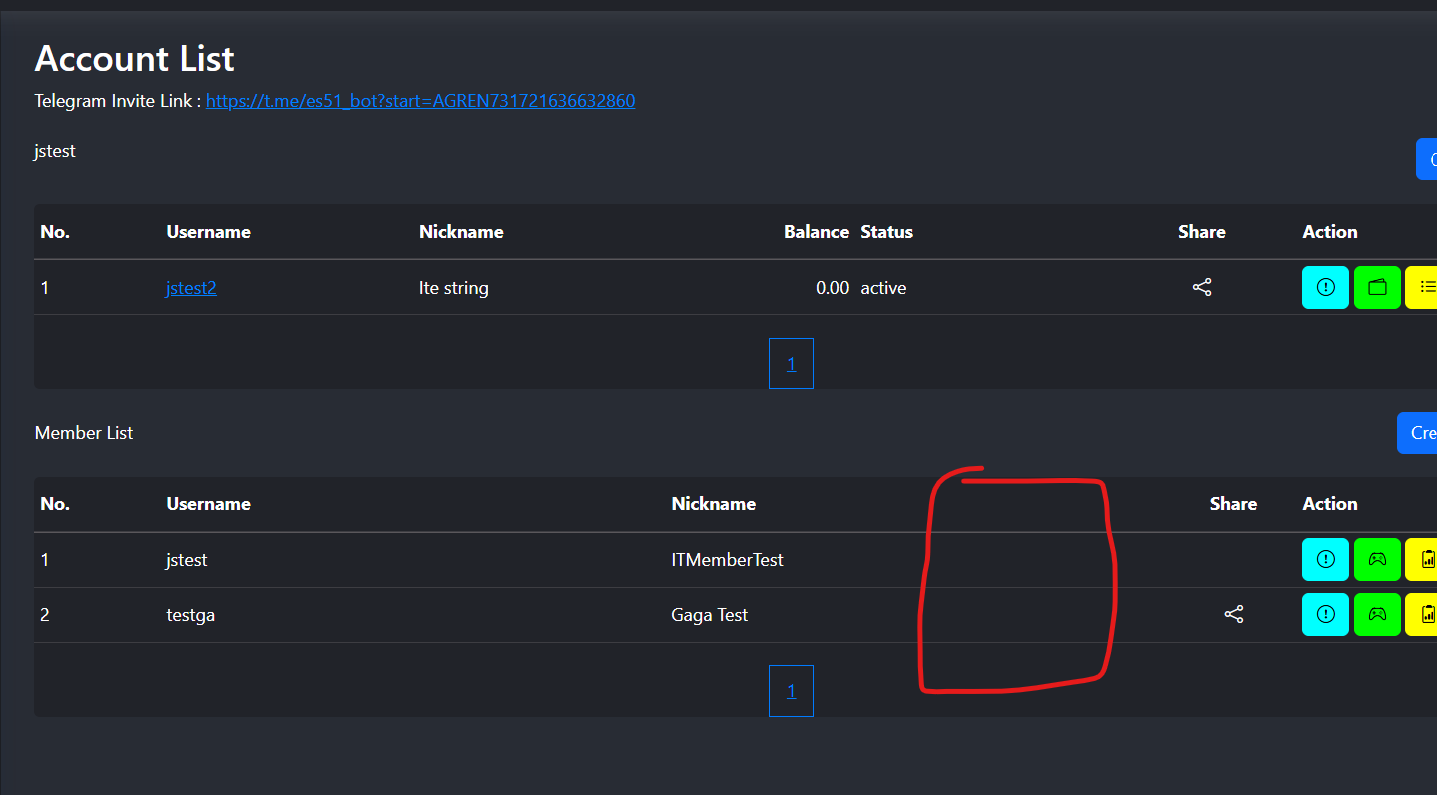Click the Create button above Member List
Image resolution: width=1437 pixels, height=795 pixels.
1418,433
